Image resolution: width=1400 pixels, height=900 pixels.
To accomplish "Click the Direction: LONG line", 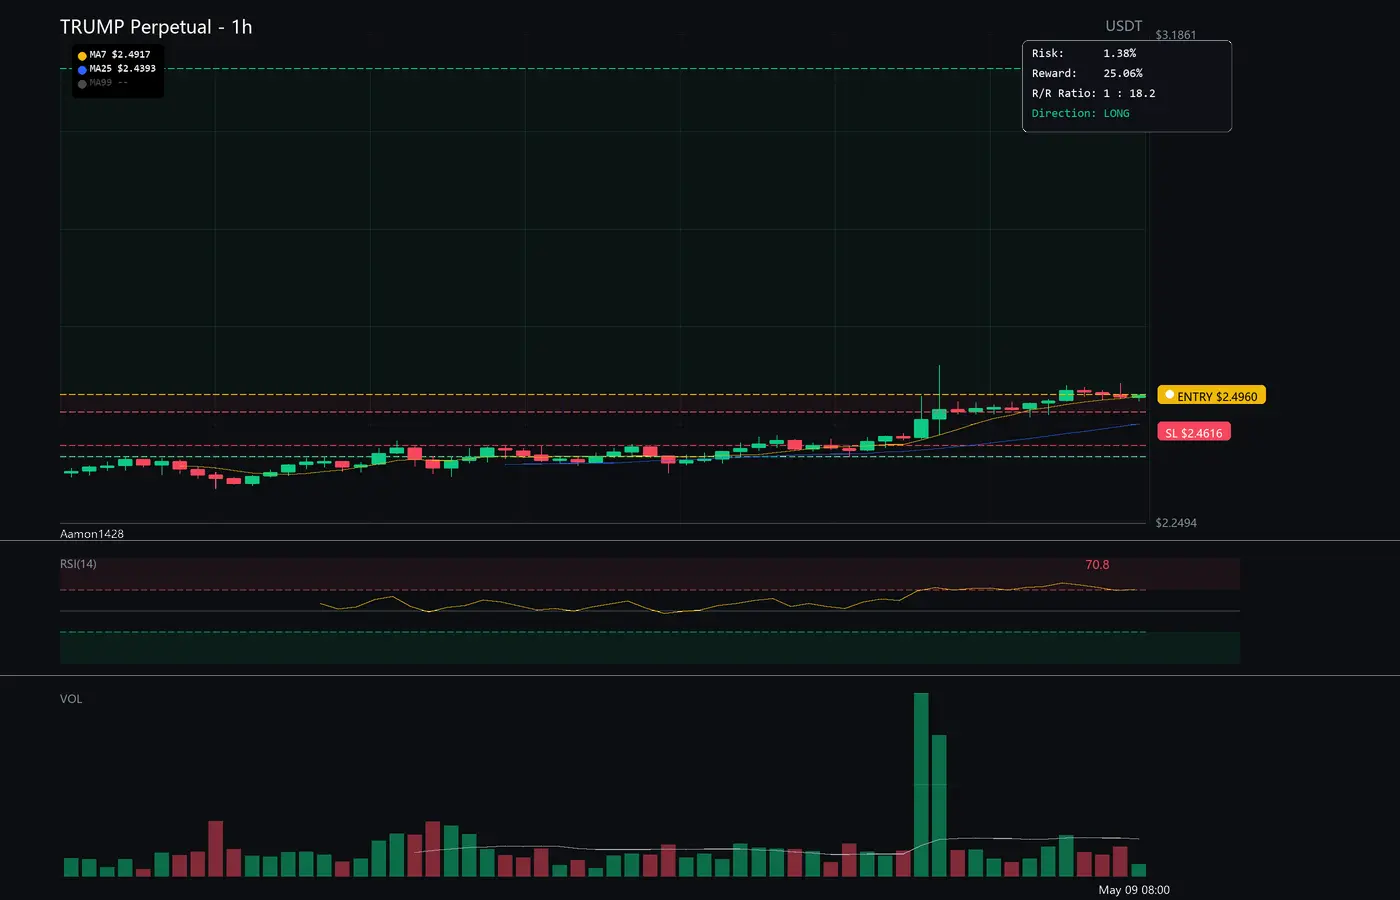I will point(1081,113).
